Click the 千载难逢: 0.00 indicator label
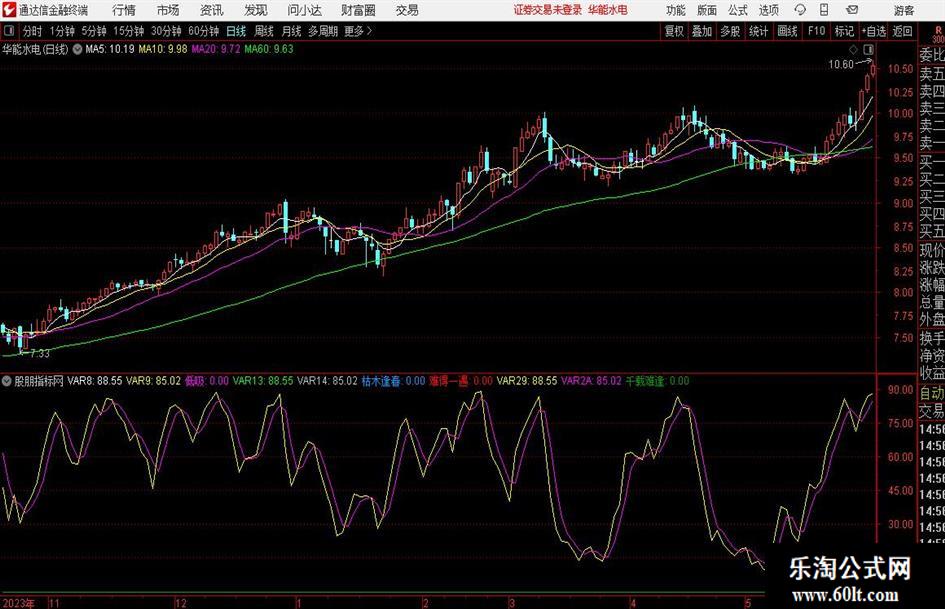The width and height of the screenshot is (945, 609). click(657, 381)
